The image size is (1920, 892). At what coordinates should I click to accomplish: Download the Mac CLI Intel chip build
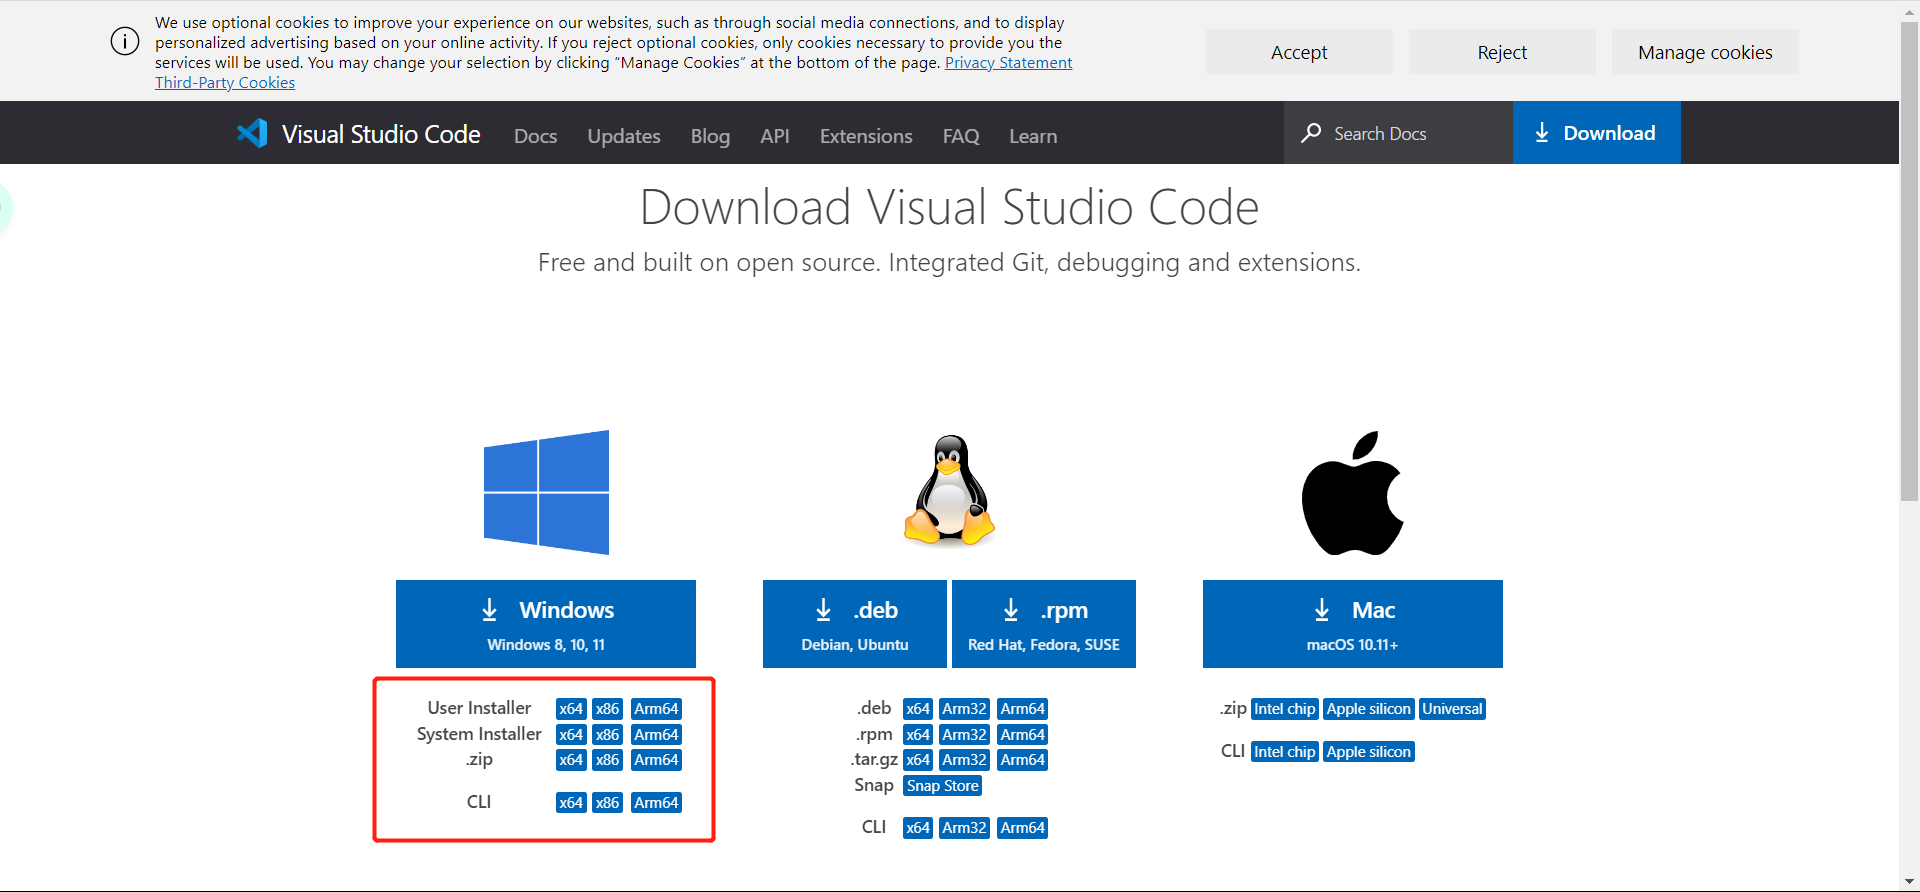coord(1285,752)
